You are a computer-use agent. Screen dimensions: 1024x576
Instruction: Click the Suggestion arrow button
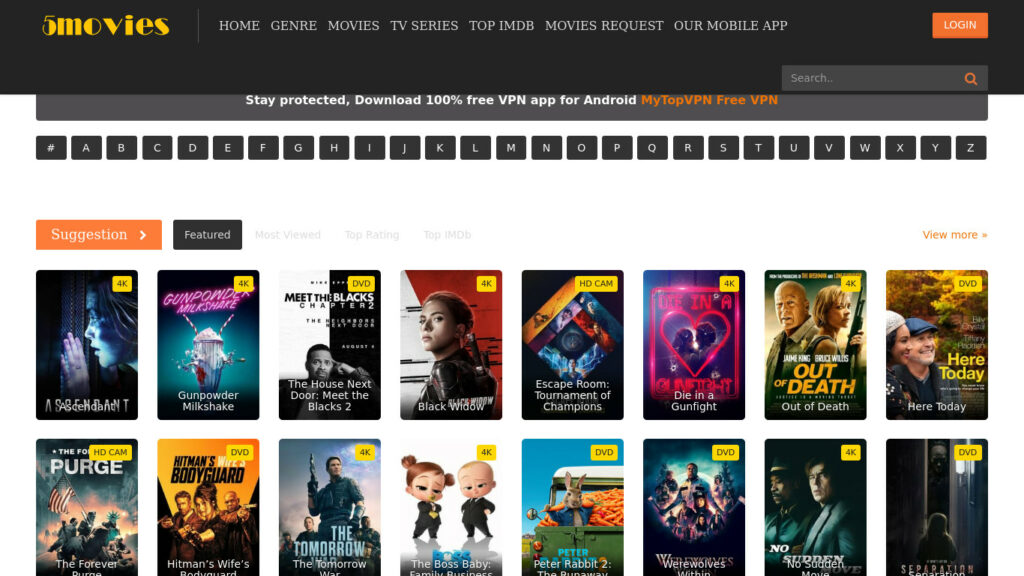pos(99,234)
